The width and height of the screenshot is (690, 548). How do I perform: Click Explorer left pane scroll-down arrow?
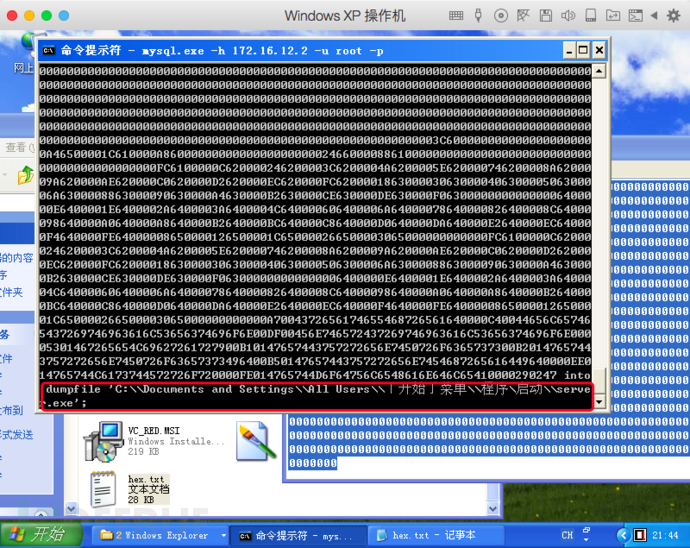click(71, 509)
